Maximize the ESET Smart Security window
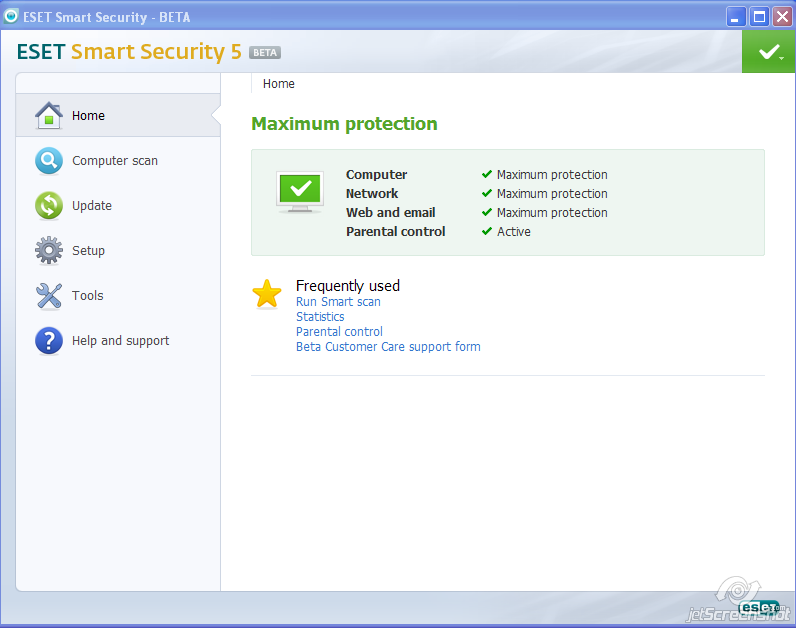This screenshot has width=796, height=628. (x=759, y=17)
